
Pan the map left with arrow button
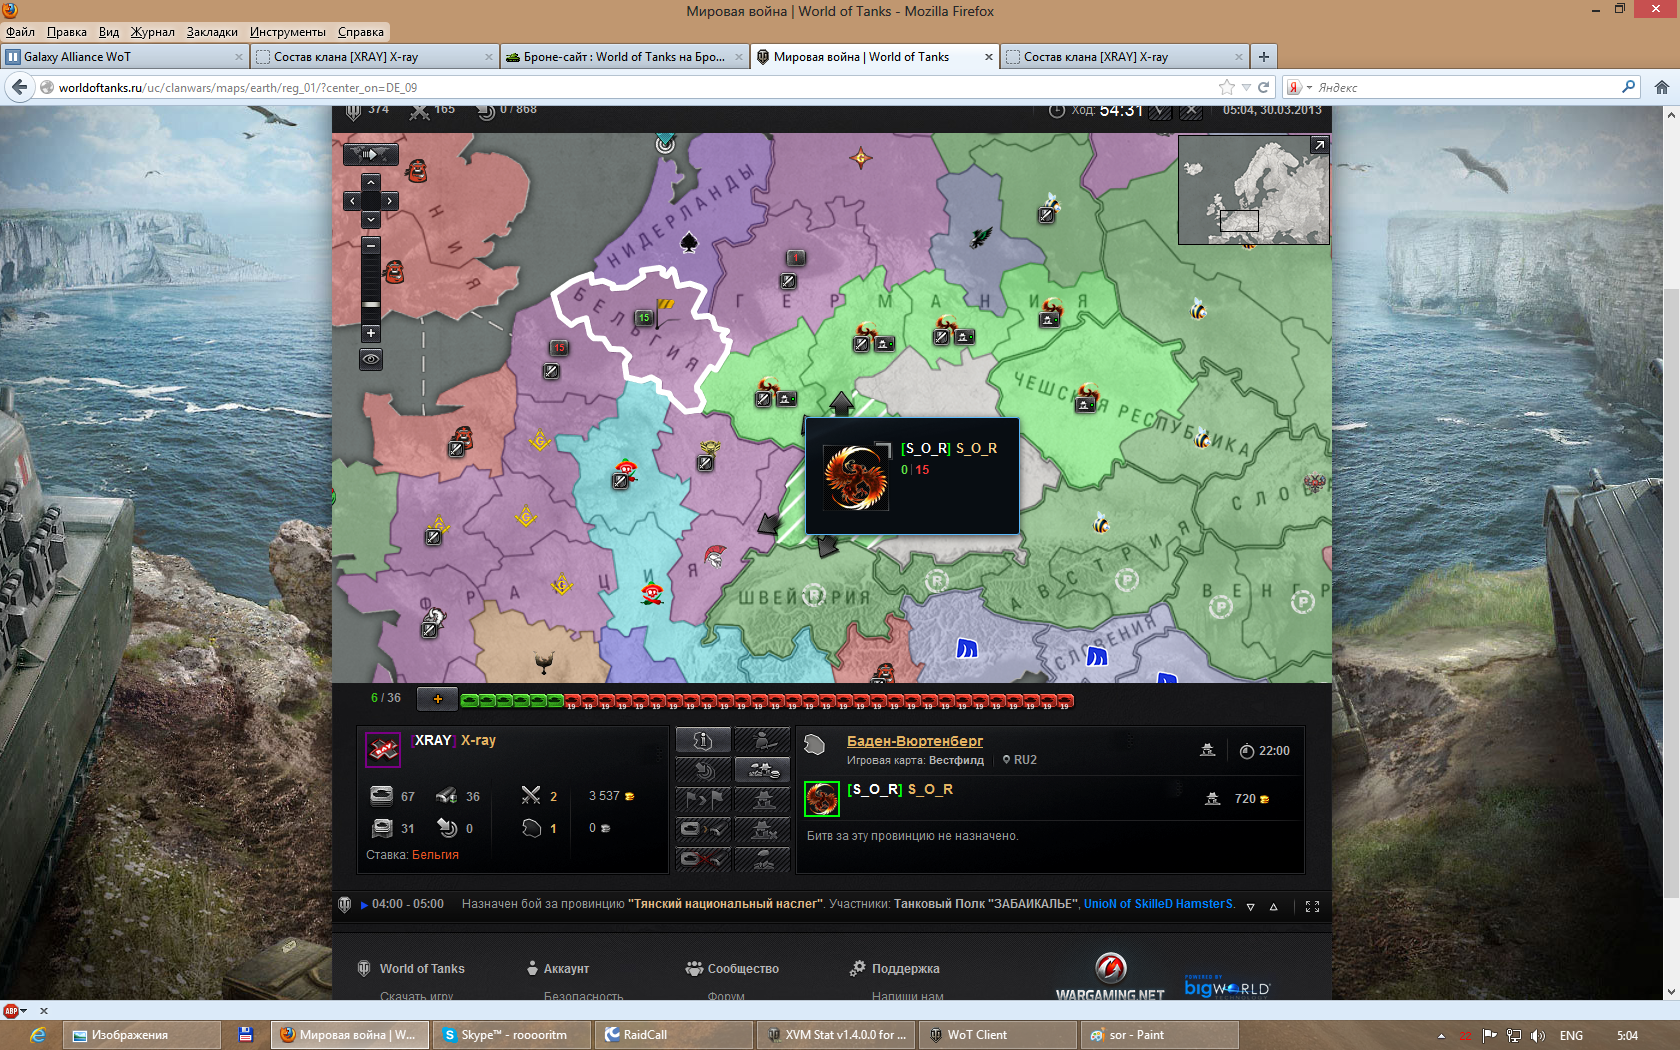352,201
